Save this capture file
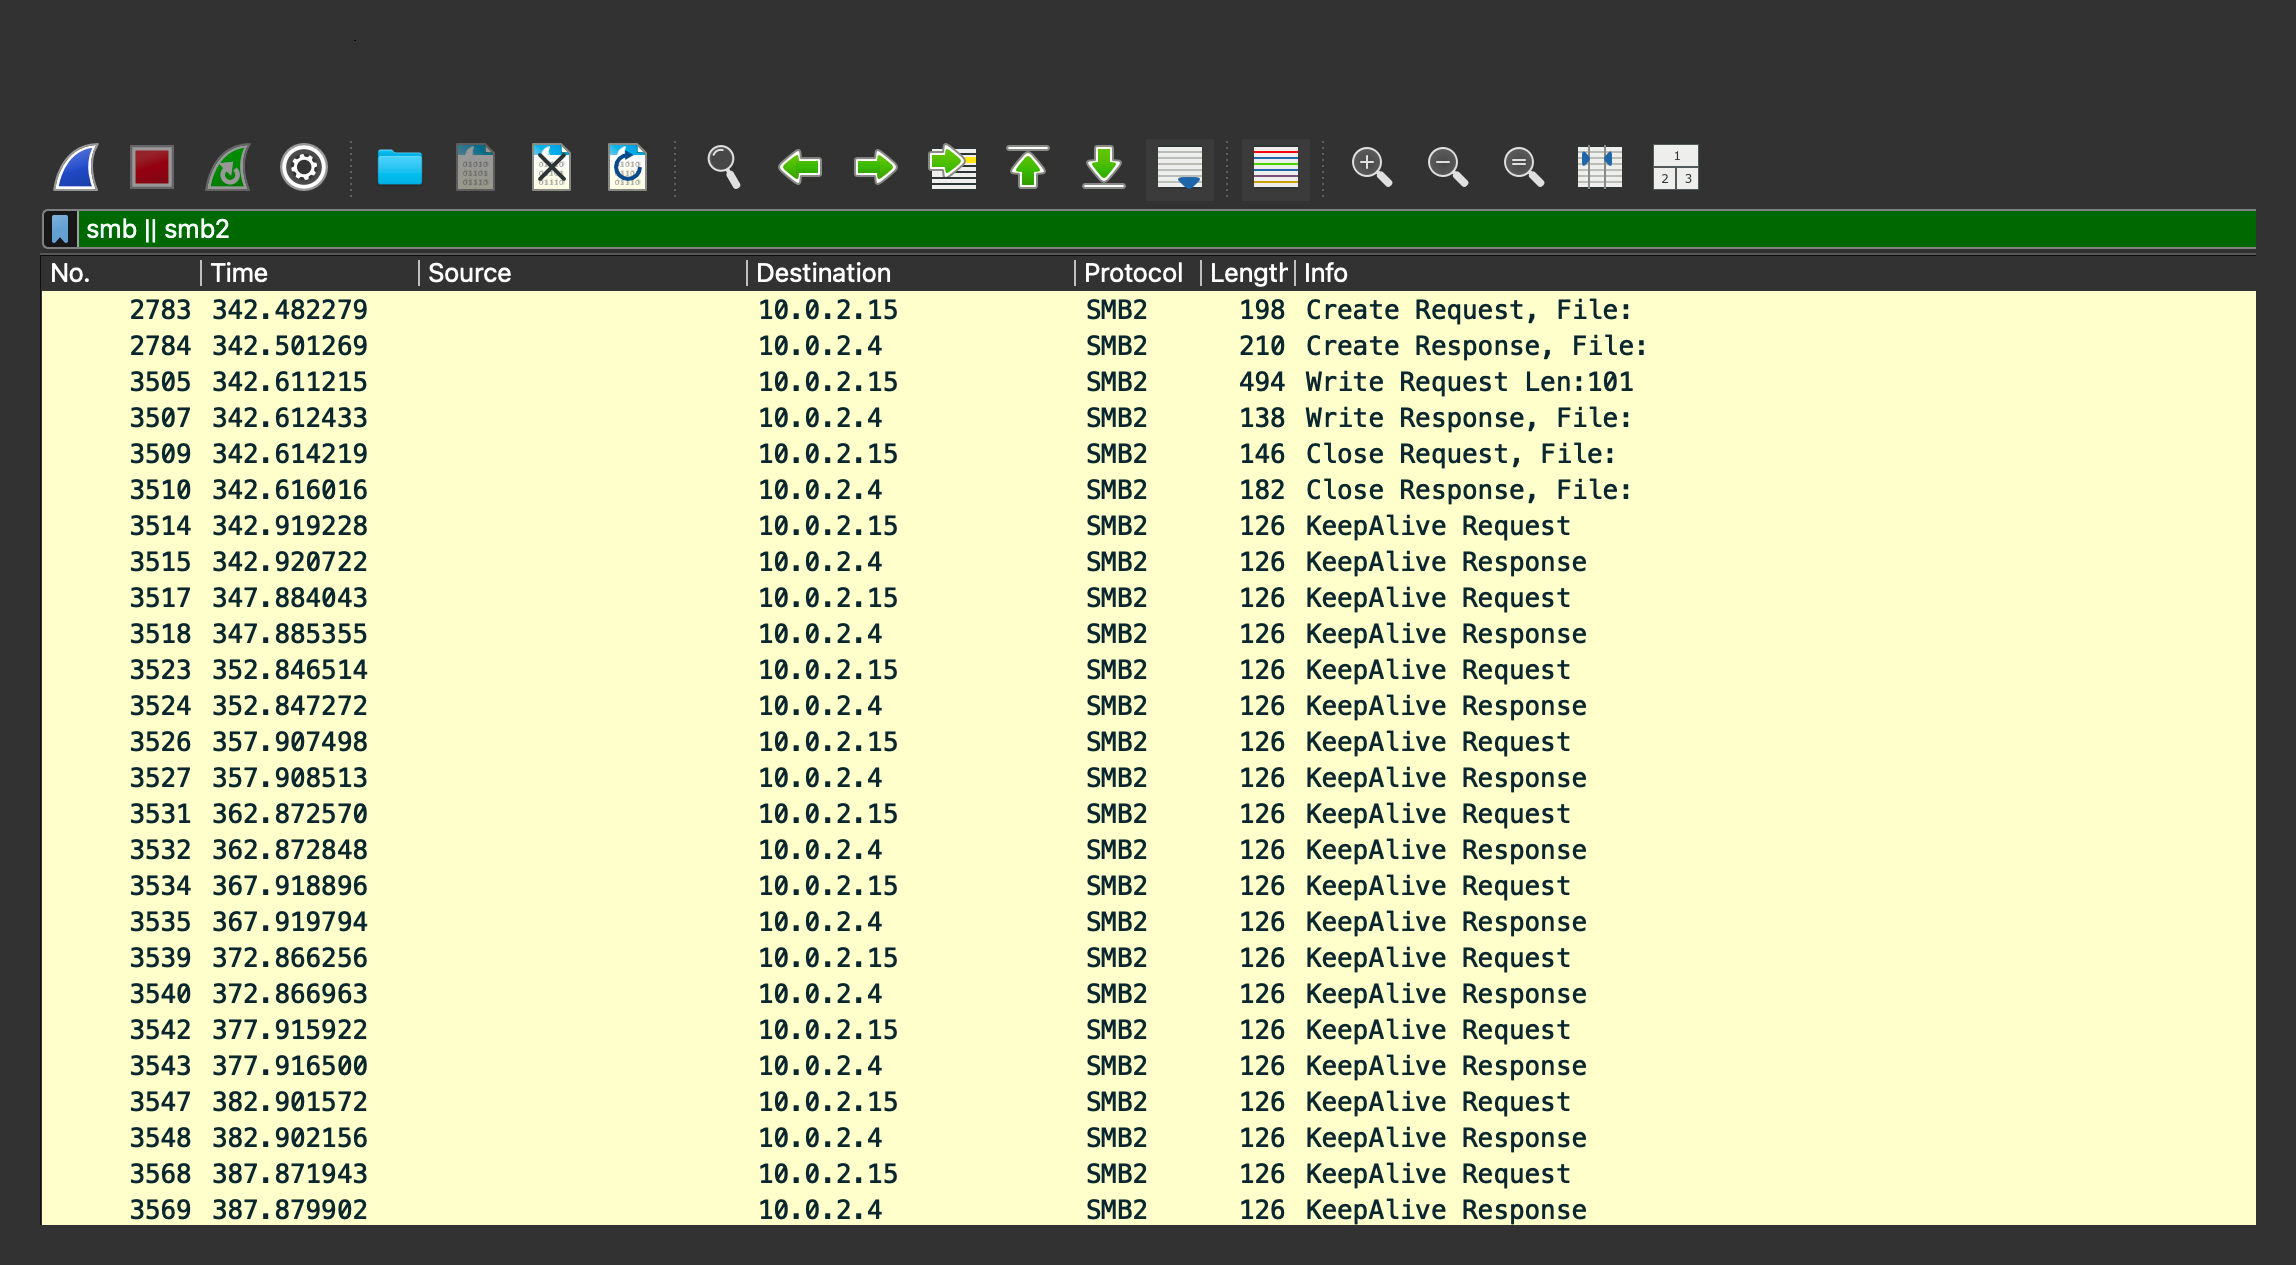 [476, 167]
